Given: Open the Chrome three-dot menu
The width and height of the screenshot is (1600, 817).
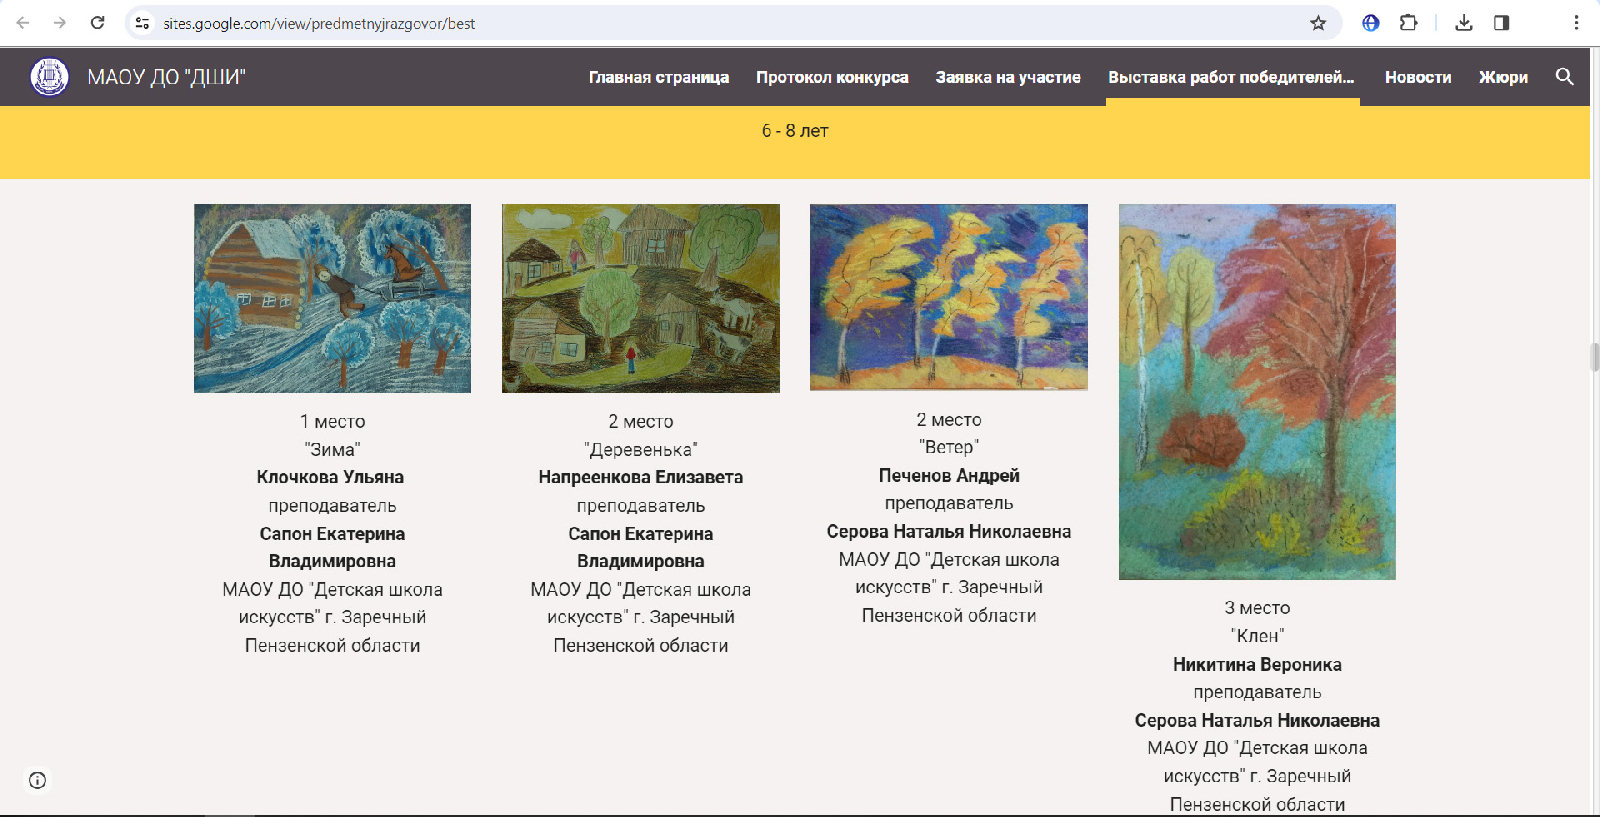Looking at the screenshot, I should click(1576, 23).
